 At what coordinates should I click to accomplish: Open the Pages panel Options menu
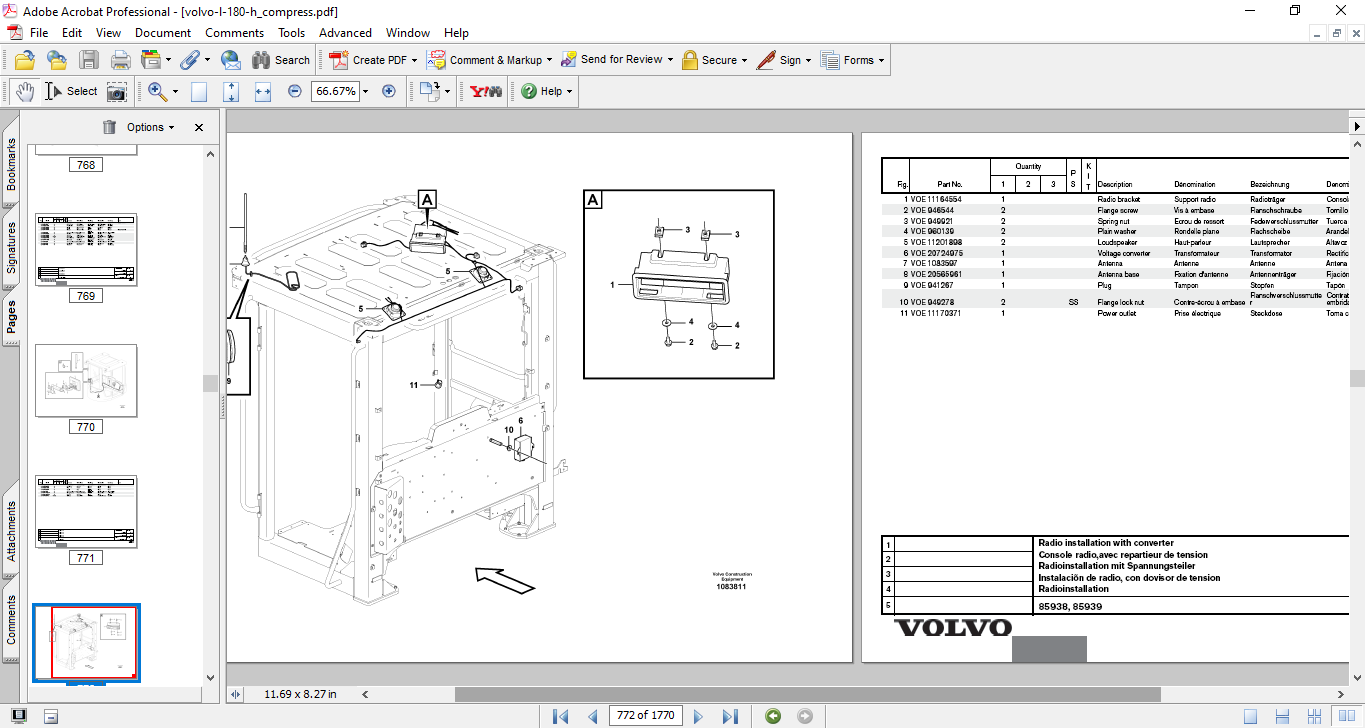click(150, 127)
